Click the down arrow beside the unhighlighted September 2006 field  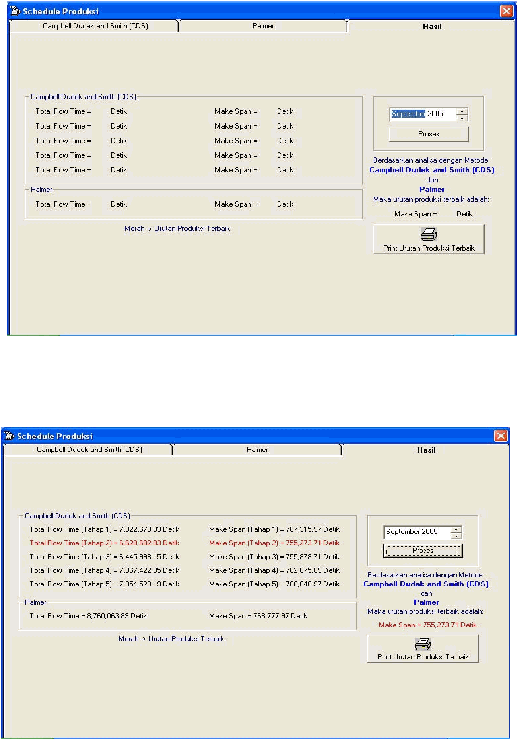(x=456, y=536)
